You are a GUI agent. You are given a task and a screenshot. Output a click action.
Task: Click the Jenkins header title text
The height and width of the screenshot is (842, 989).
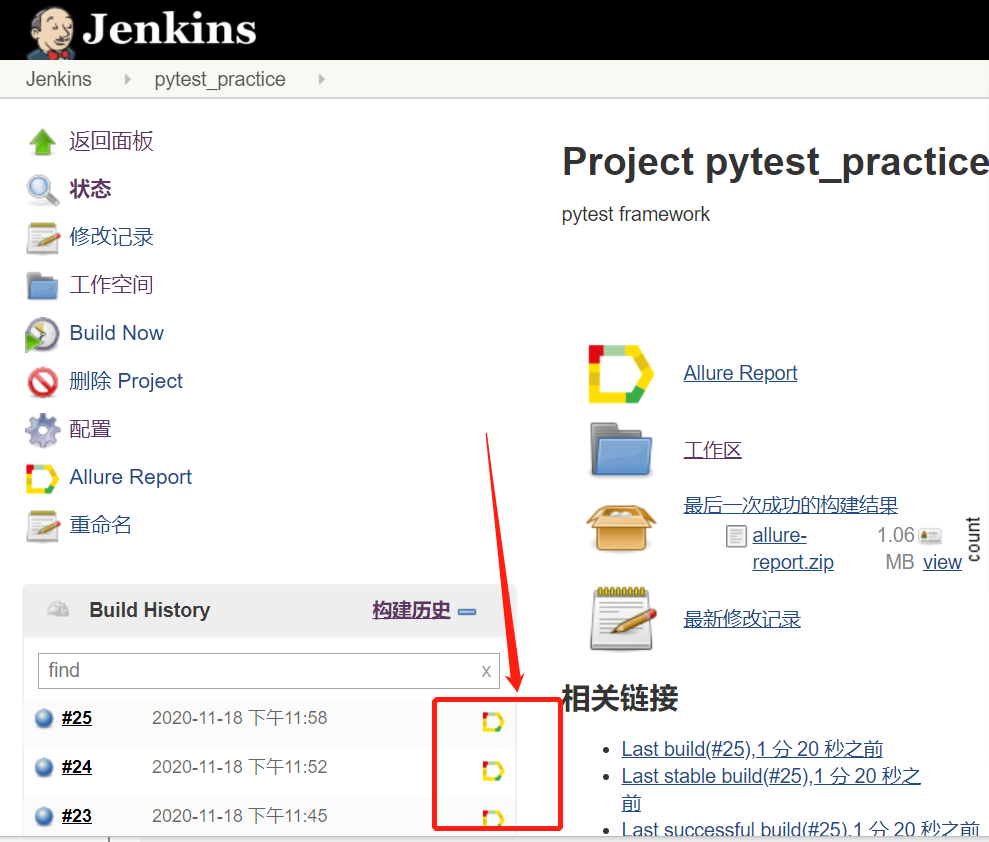tap(169, 30)
